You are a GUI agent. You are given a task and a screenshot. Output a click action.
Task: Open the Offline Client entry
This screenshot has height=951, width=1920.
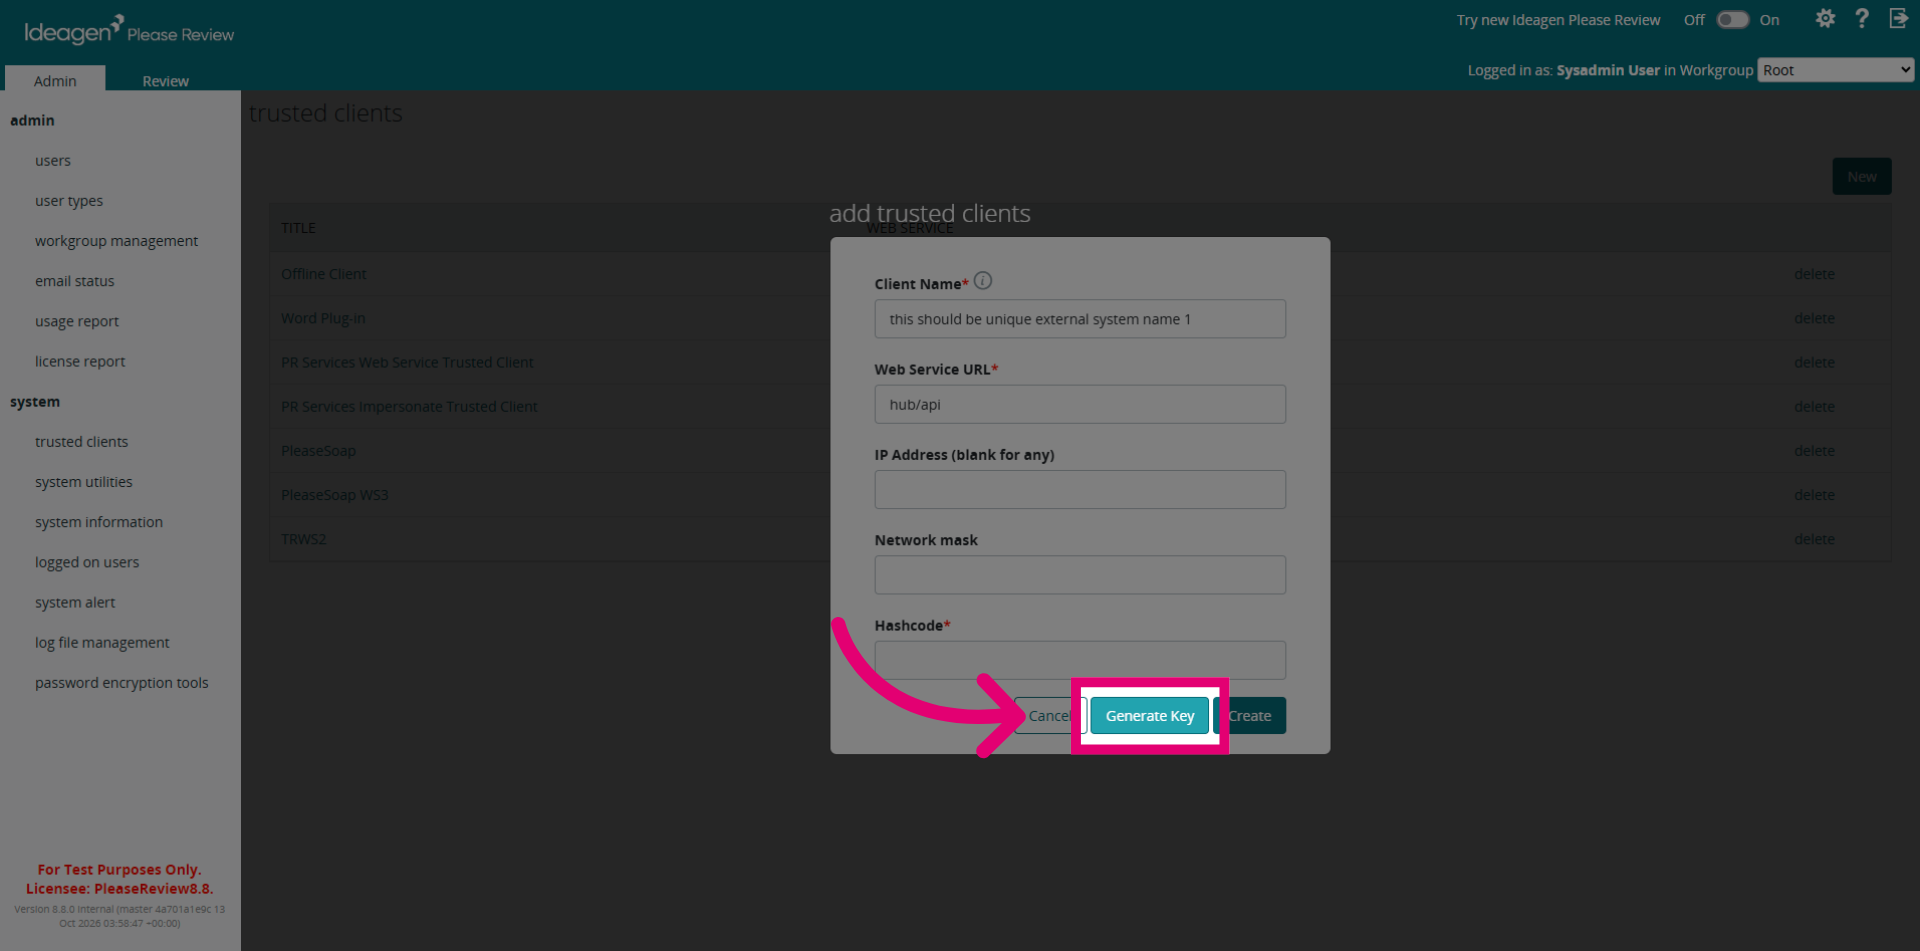(x=324, y=274)
